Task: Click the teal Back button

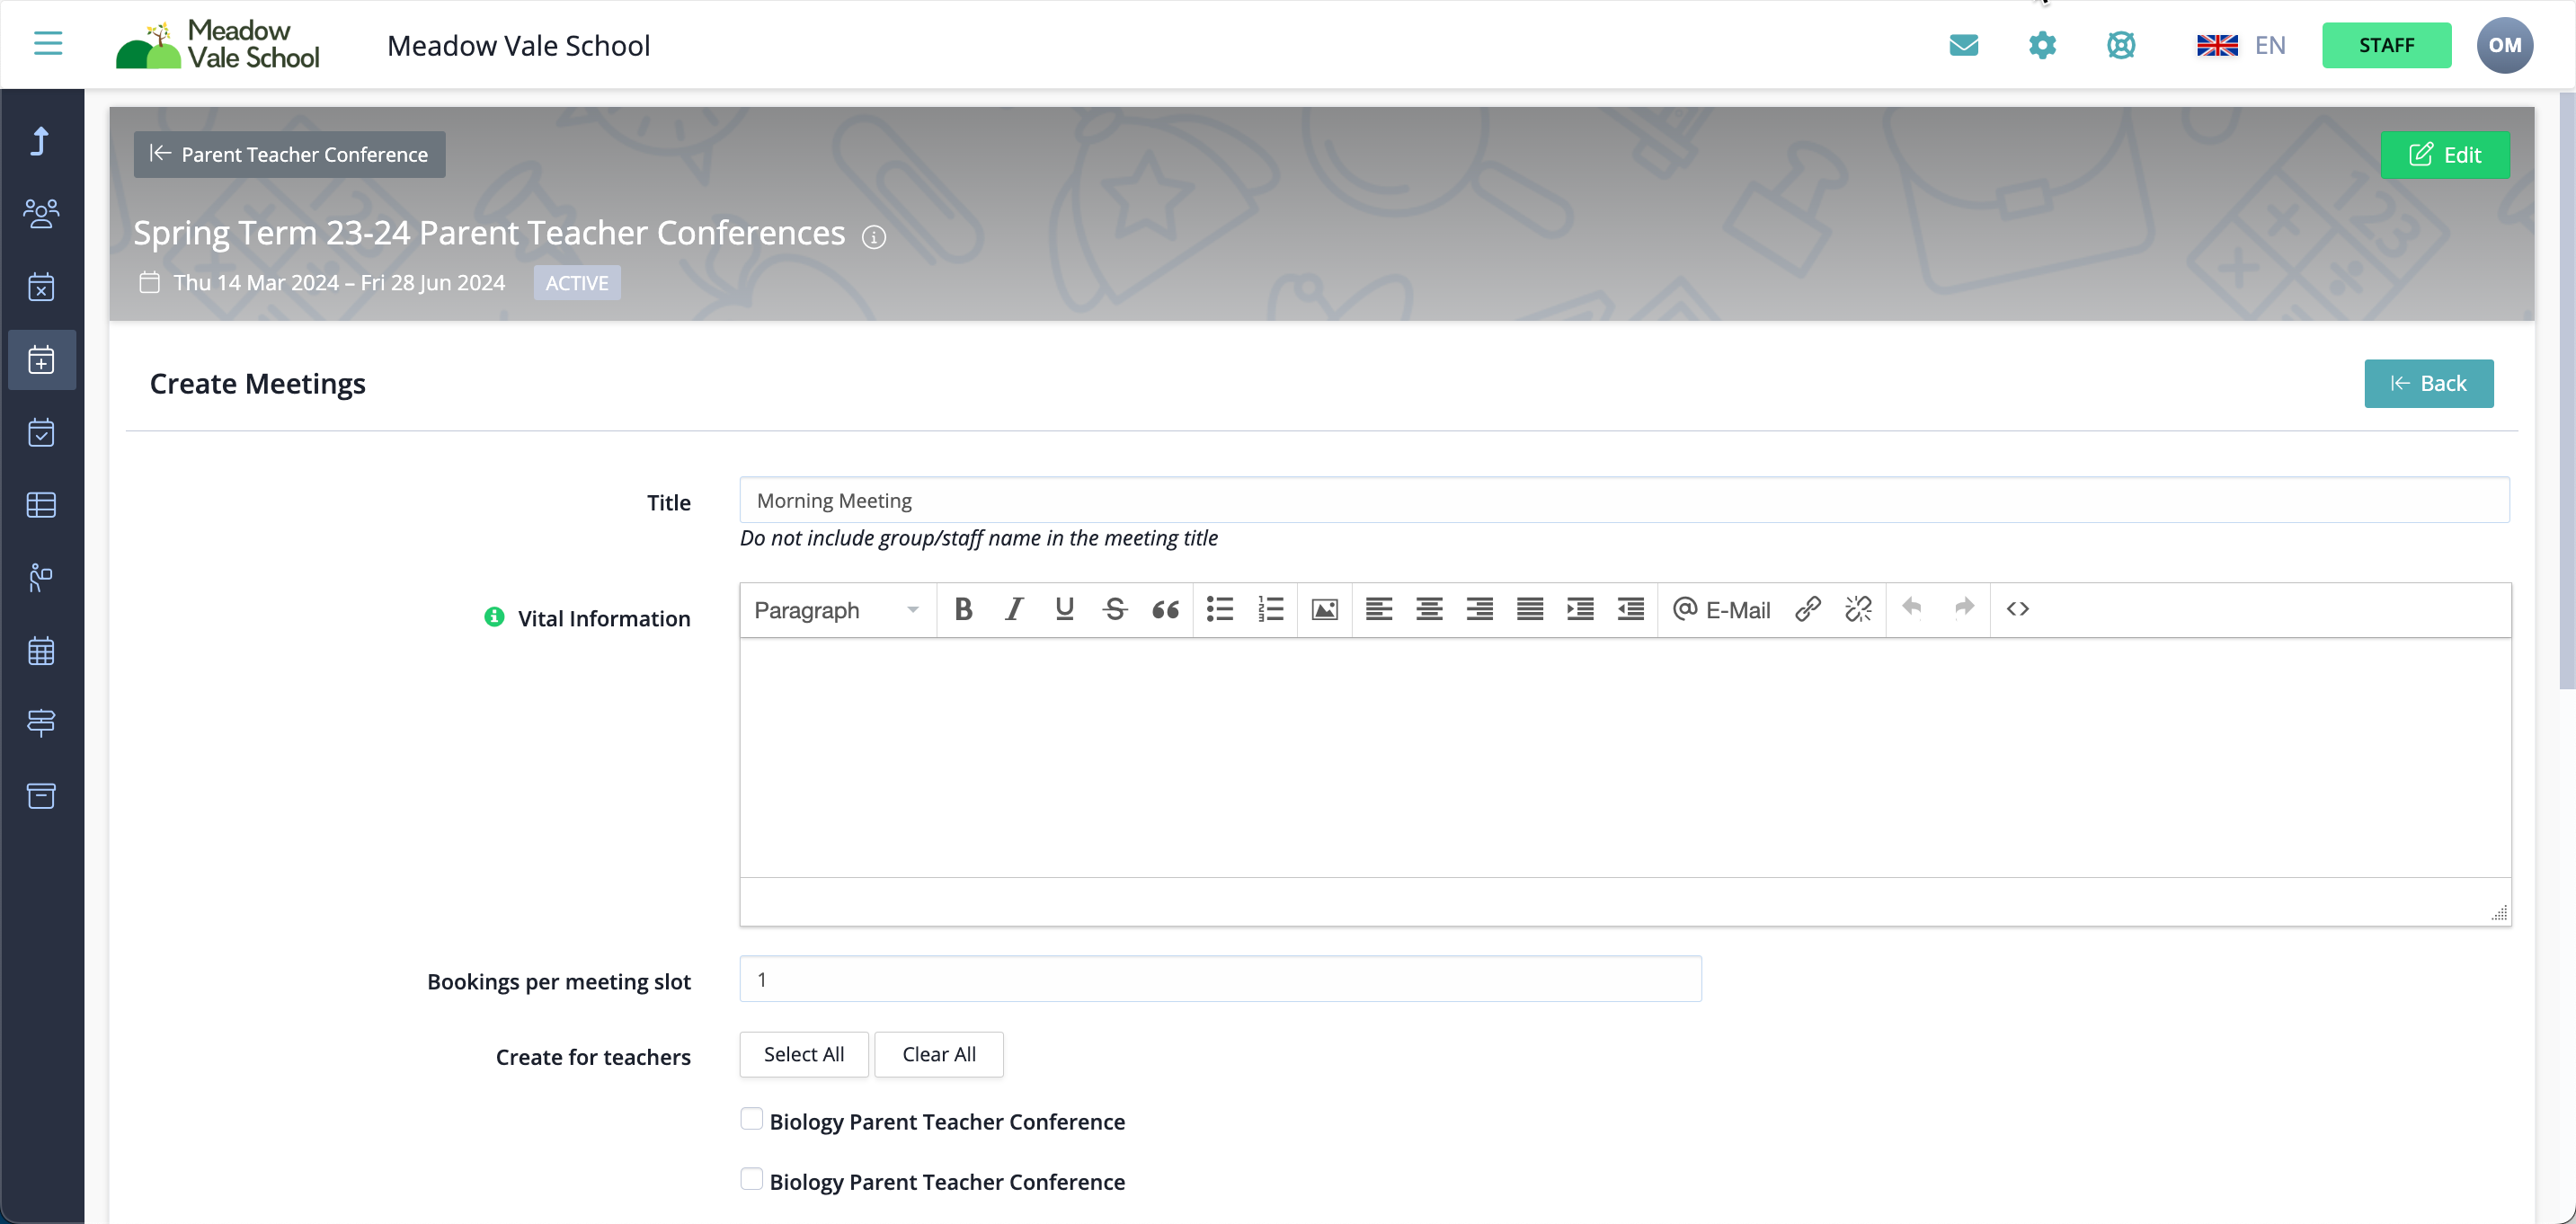Action: [x=2429, y=383]
